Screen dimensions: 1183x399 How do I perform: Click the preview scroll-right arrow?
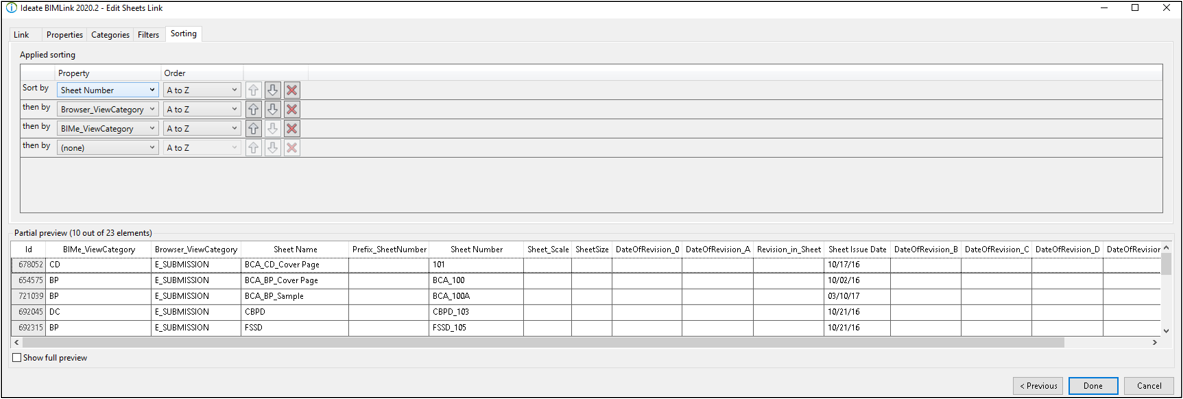tap(1154, 342)
